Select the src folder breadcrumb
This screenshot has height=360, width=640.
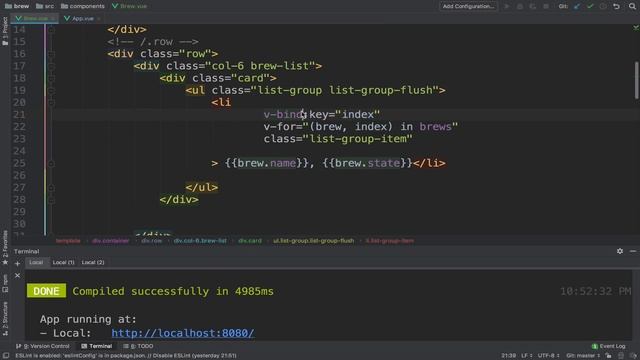click(45, 6)
